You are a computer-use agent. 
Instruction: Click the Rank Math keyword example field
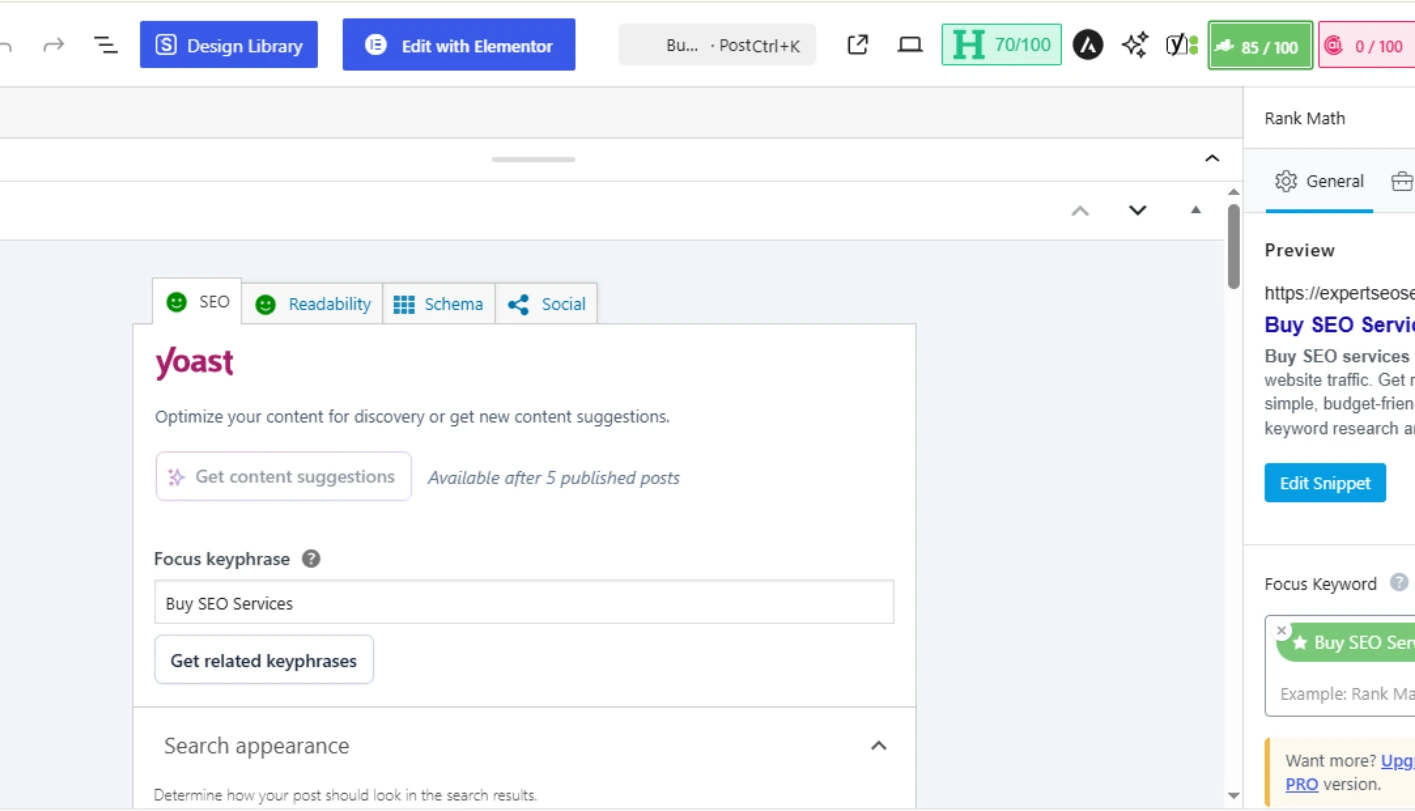pyautogui.click(x=1346, y=694)
